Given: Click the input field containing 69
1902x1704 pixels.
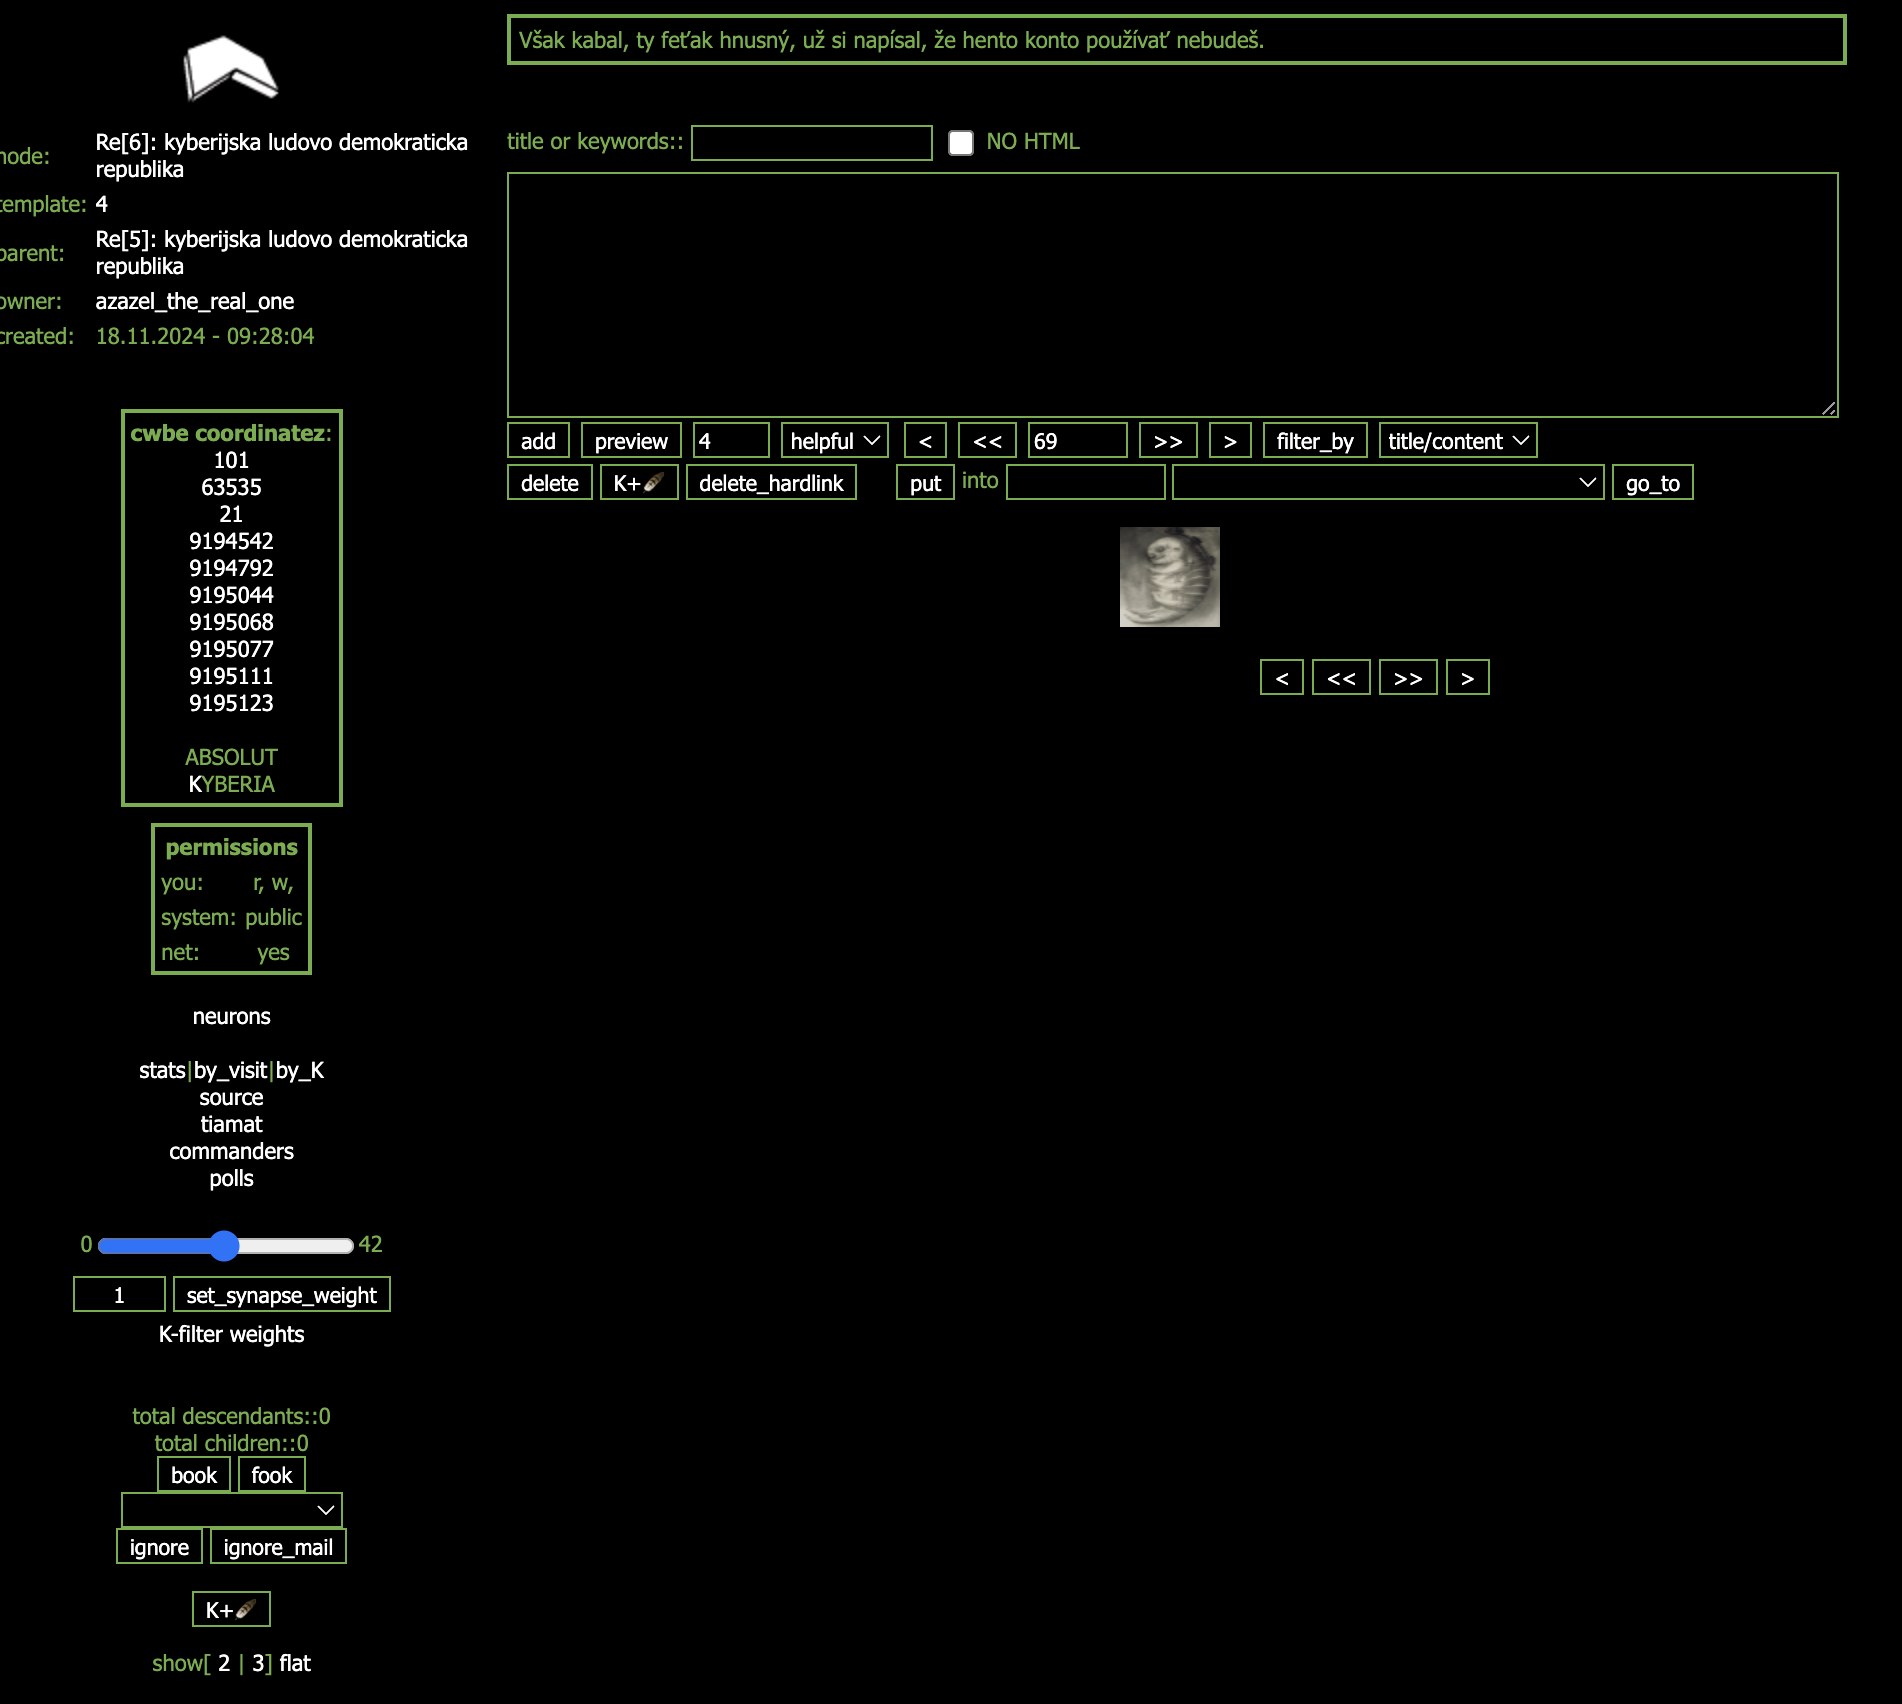Looking at the screenshot, I should coord(1077,441).
